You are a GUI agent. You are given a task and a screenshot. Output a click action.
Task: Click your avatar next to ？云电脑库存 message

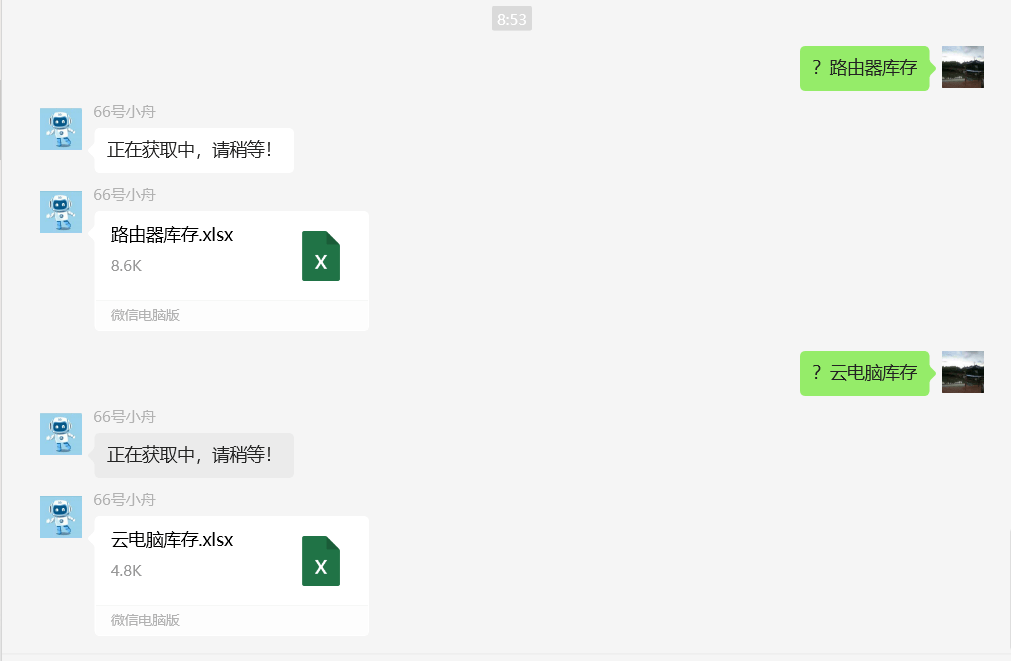pyautogui.click(x=963, y=372)
